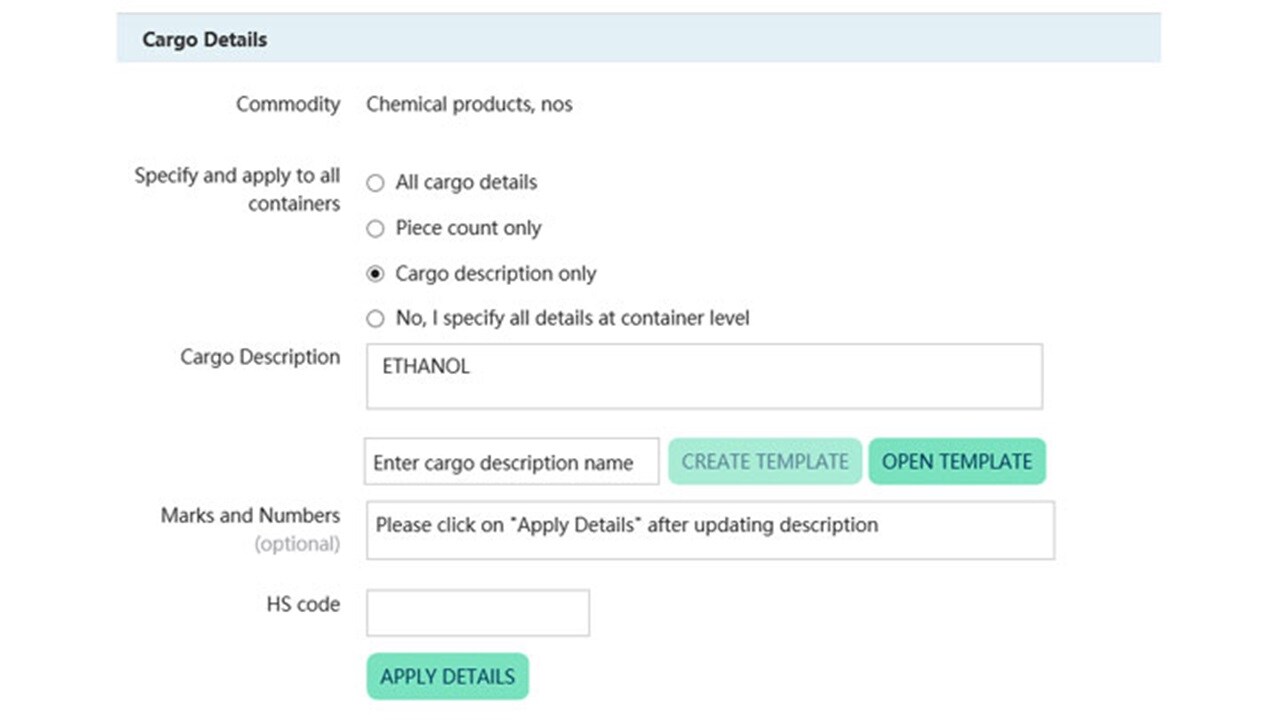Screen dimensions: 1280x720
Task: Enable the Cargo description only setting
Action: [375, 273]
